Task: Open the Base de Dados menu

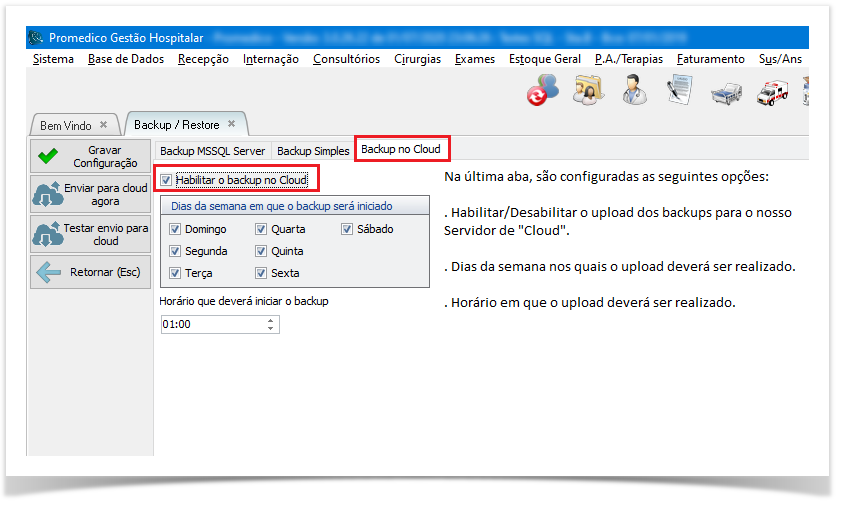Action: click(126, 59)
